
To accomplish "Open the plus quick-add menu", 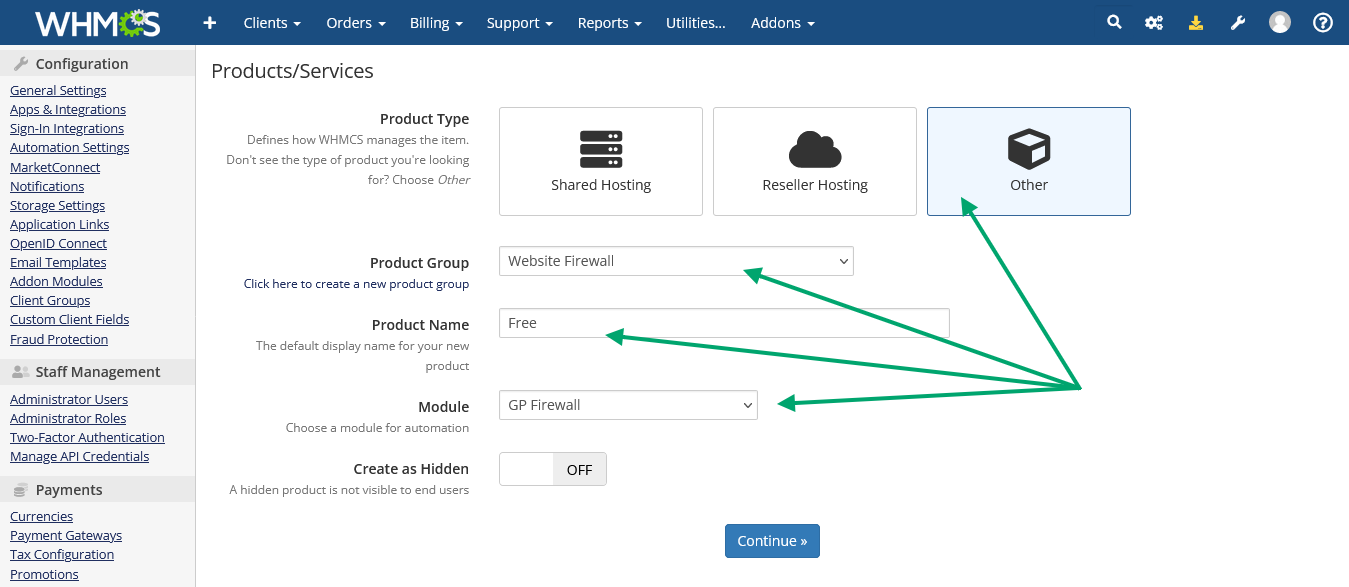I will 209,23.
